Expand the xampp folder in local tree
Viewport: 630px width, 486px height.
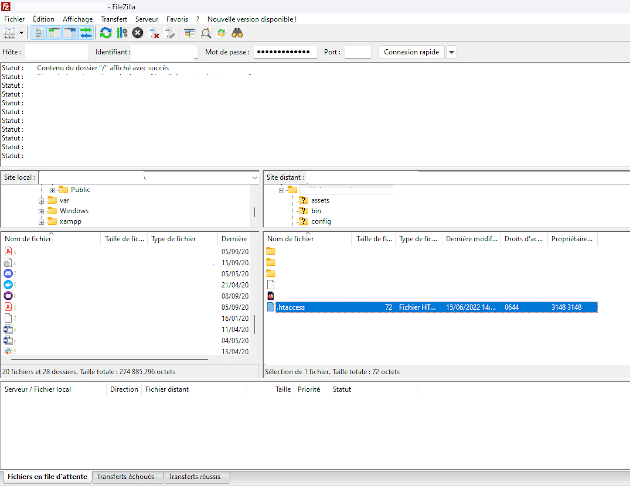pyautogui.click(x=42, y=221)
